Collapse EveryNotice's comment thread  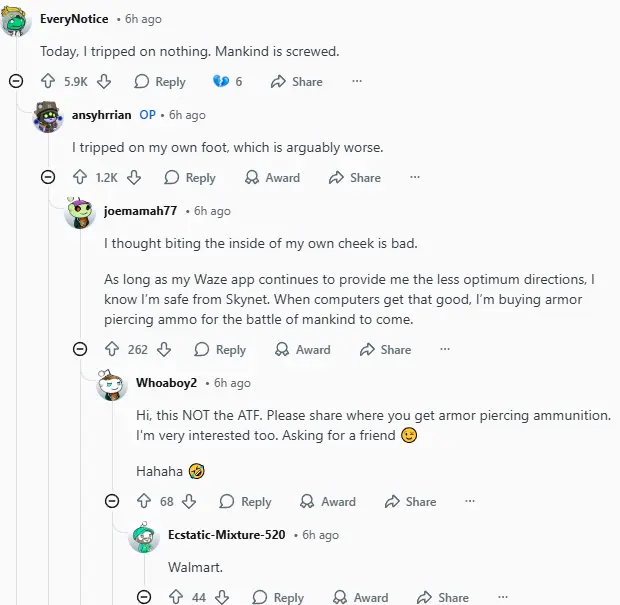(16, 82)
